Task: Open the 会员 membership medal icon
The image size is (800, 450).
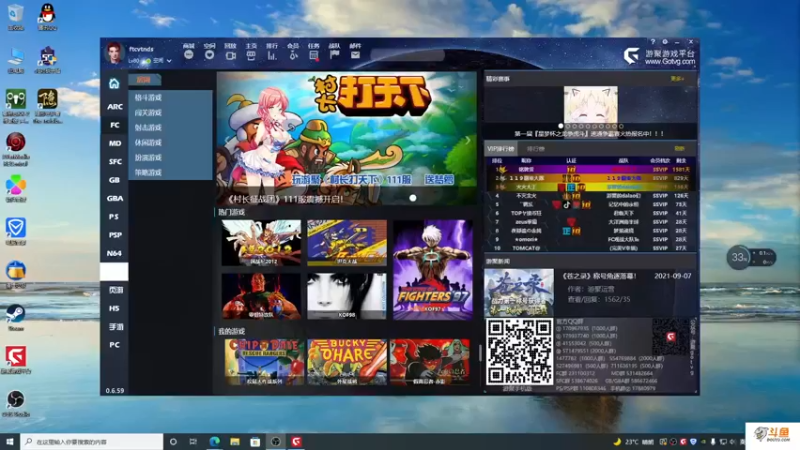Action: pos(293,55)
